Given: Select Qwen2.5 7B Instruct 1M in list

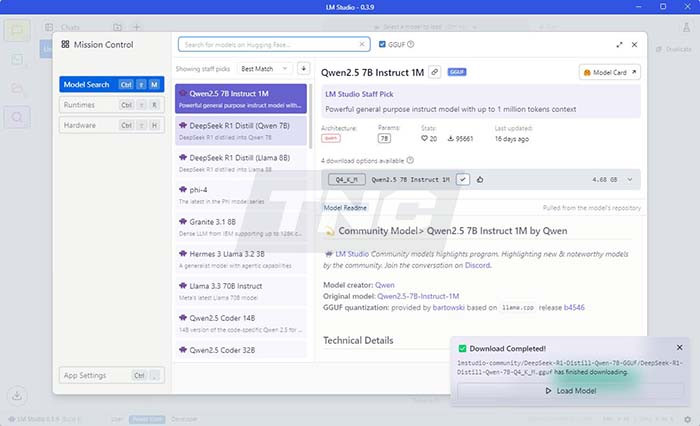Looking at the screenshot, I should 241,99.
